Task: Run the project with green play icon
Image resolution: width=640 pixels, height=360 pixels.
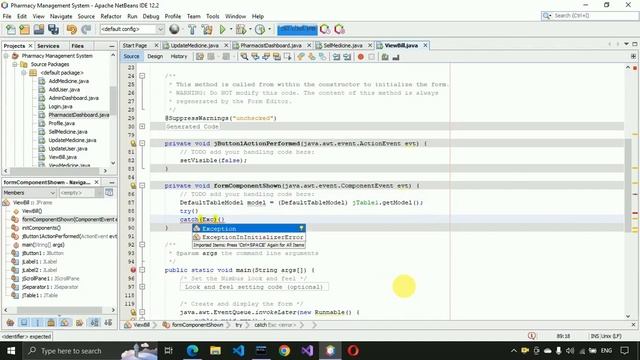Action: (x=222, y=29)
